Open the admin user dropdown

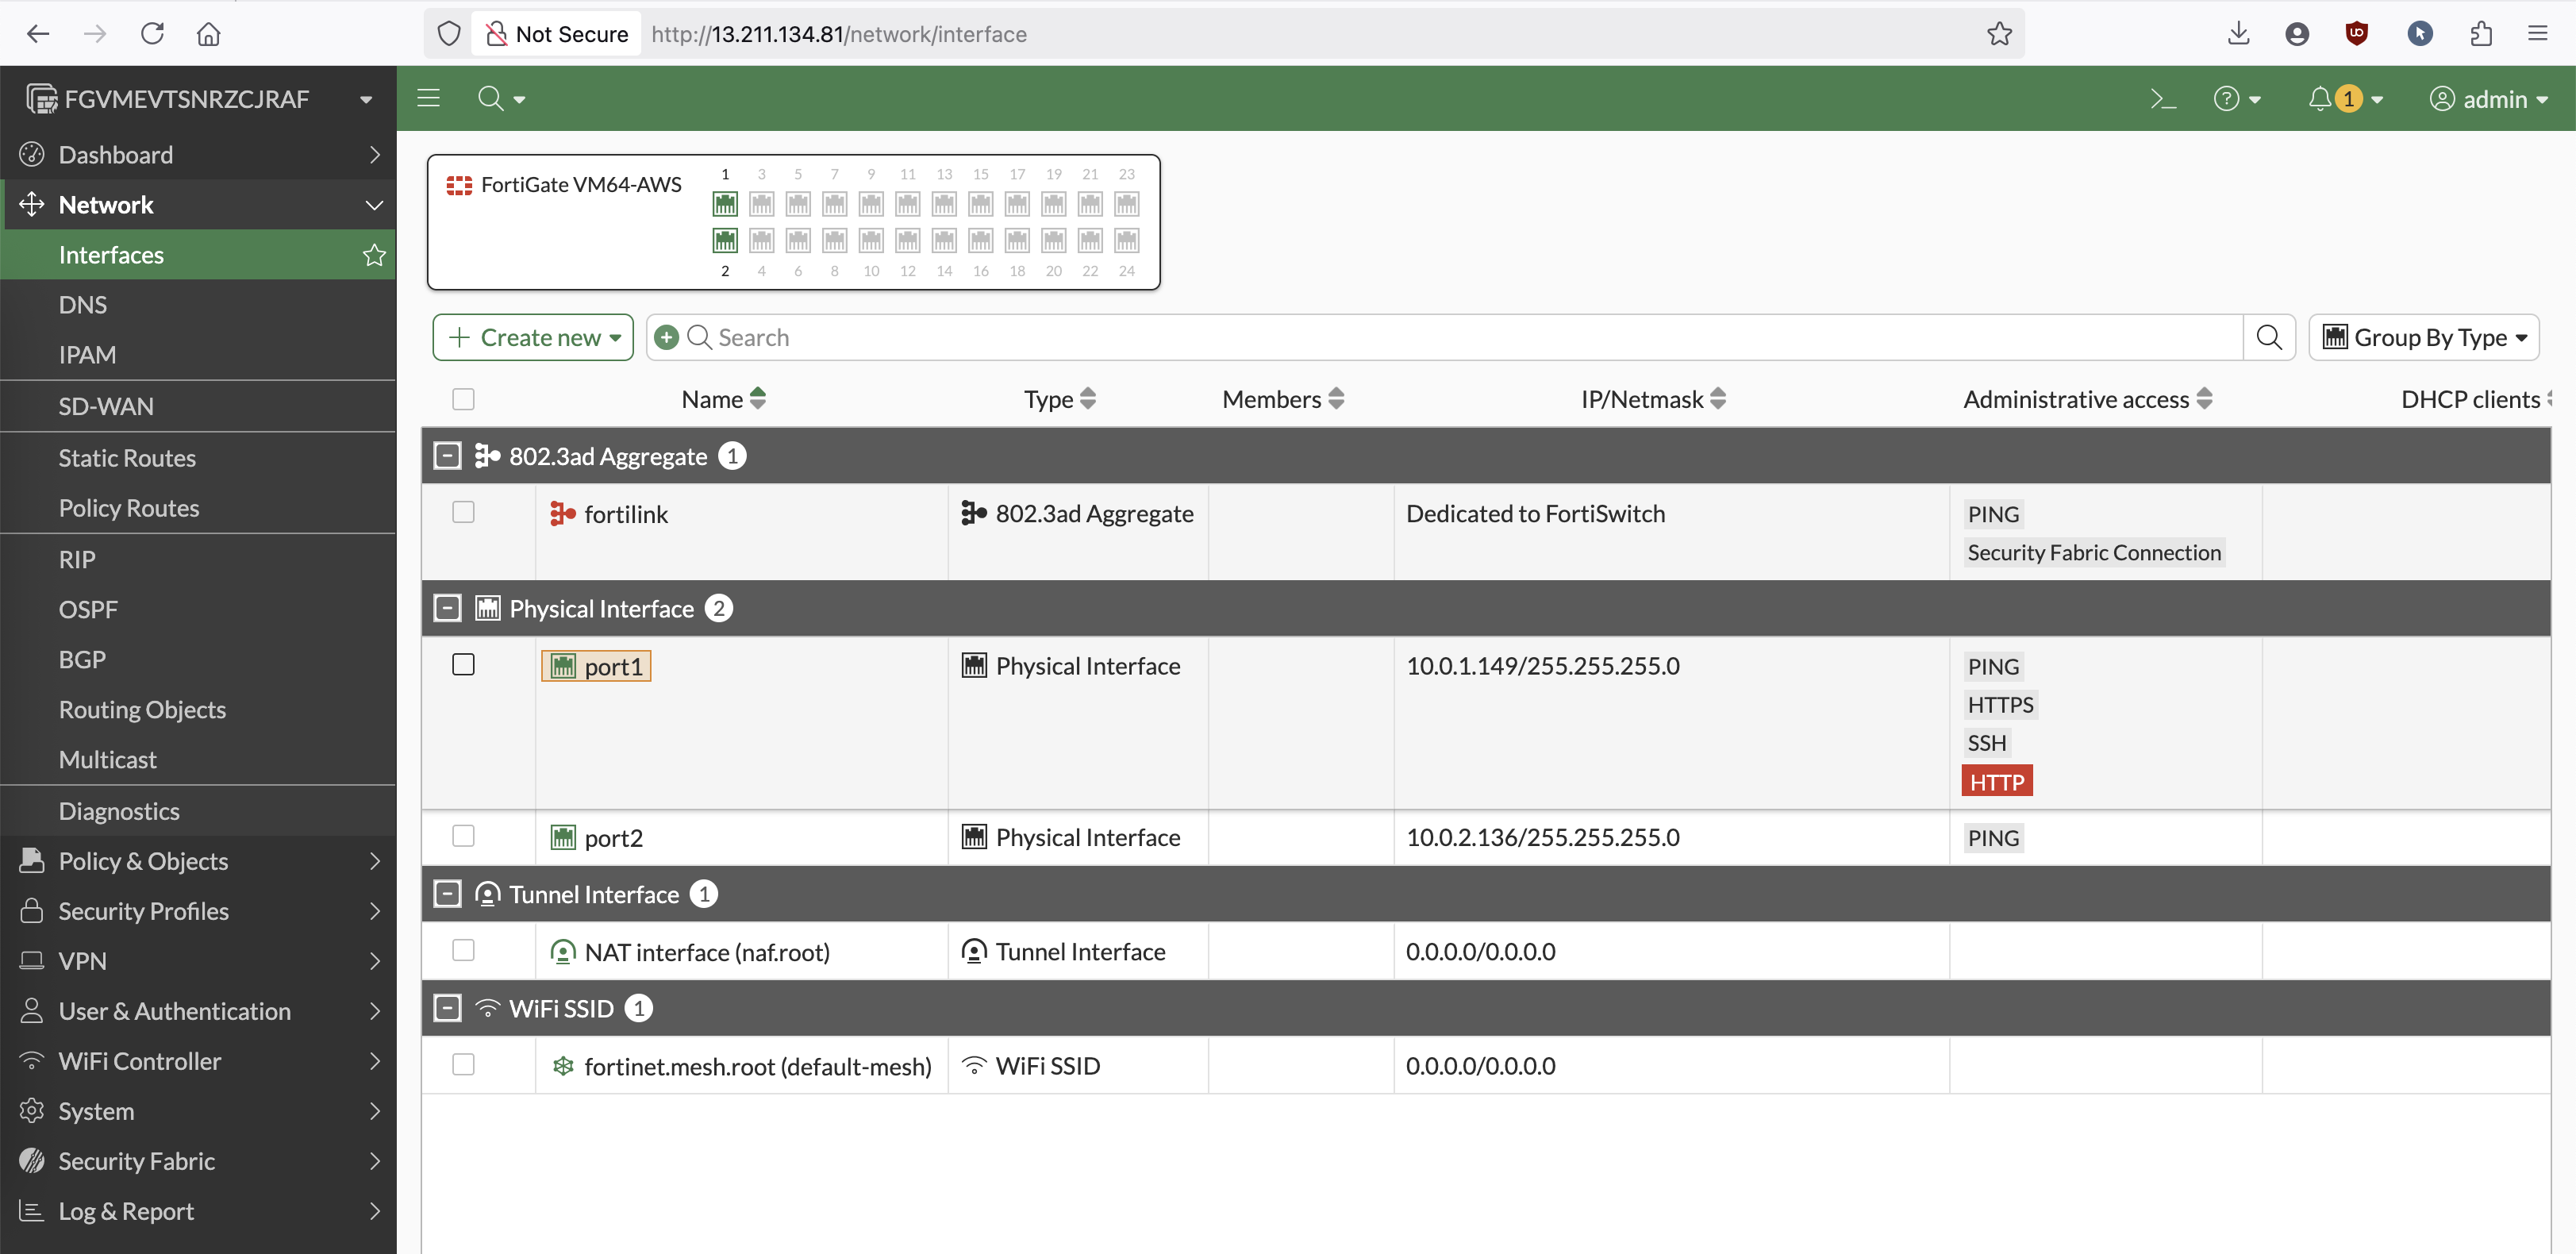click(2489, 99)
